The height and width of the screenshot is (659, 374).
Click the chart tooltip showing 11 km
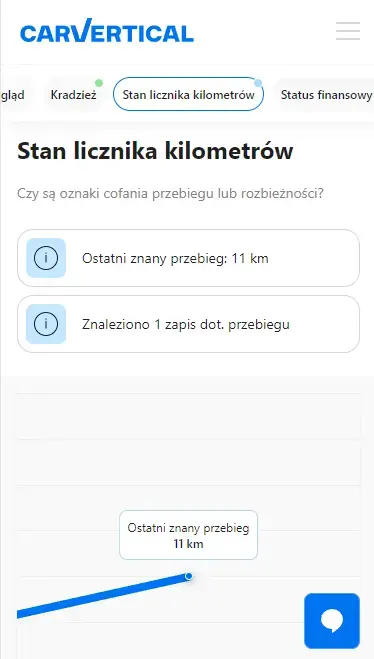[x=188, y=535]
